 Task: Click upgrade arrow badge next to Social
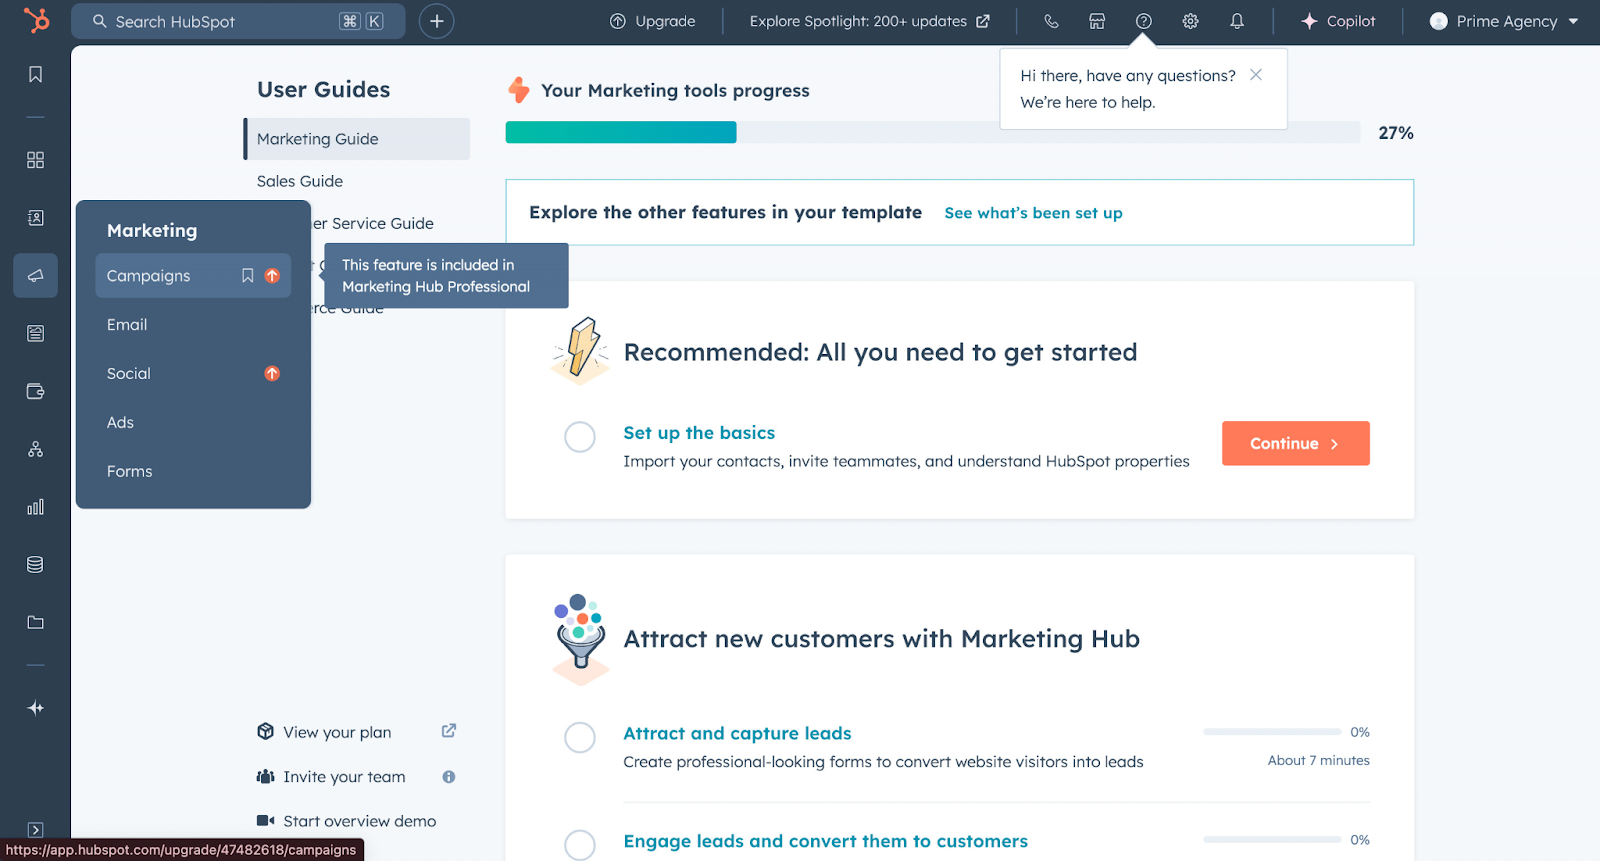tap(272, 373)
